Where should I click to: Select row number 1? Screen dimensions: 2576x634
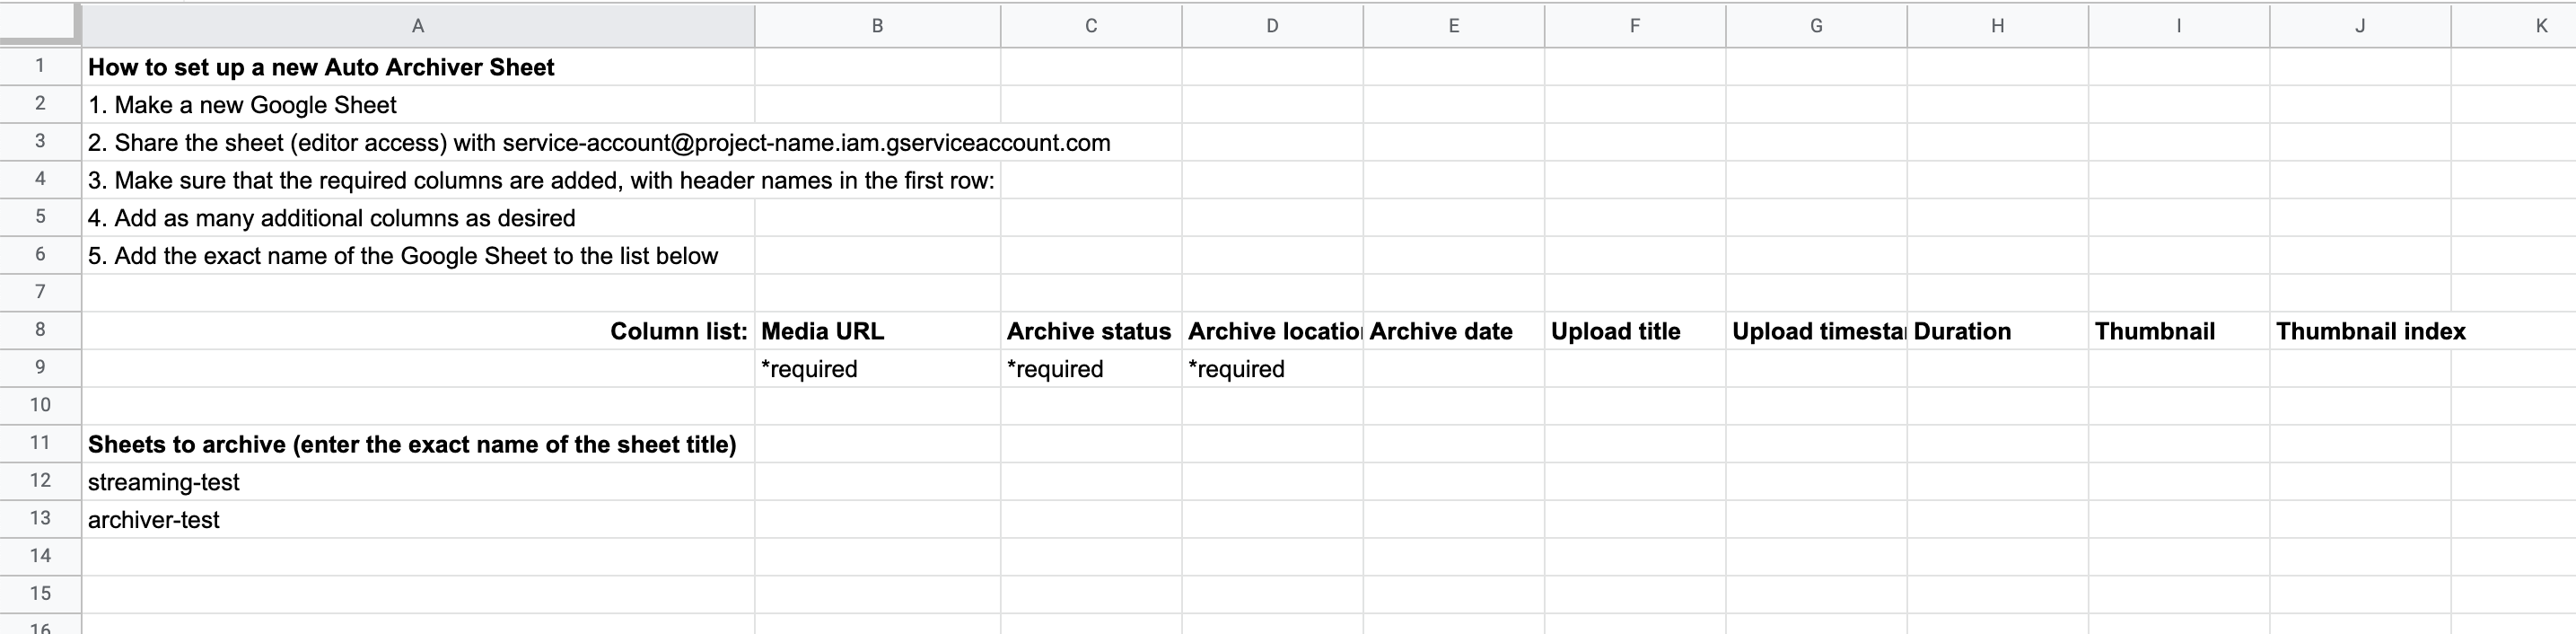point(40,67)
